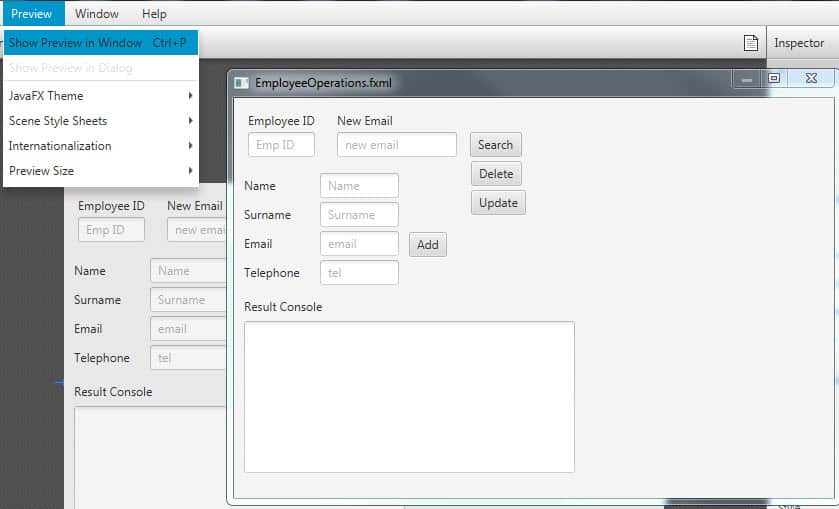The image size is (839, 509).
Task: Select the Emp ID field in Scene Builder canvas
Action: pyautogui.click(x=111, y=230)
